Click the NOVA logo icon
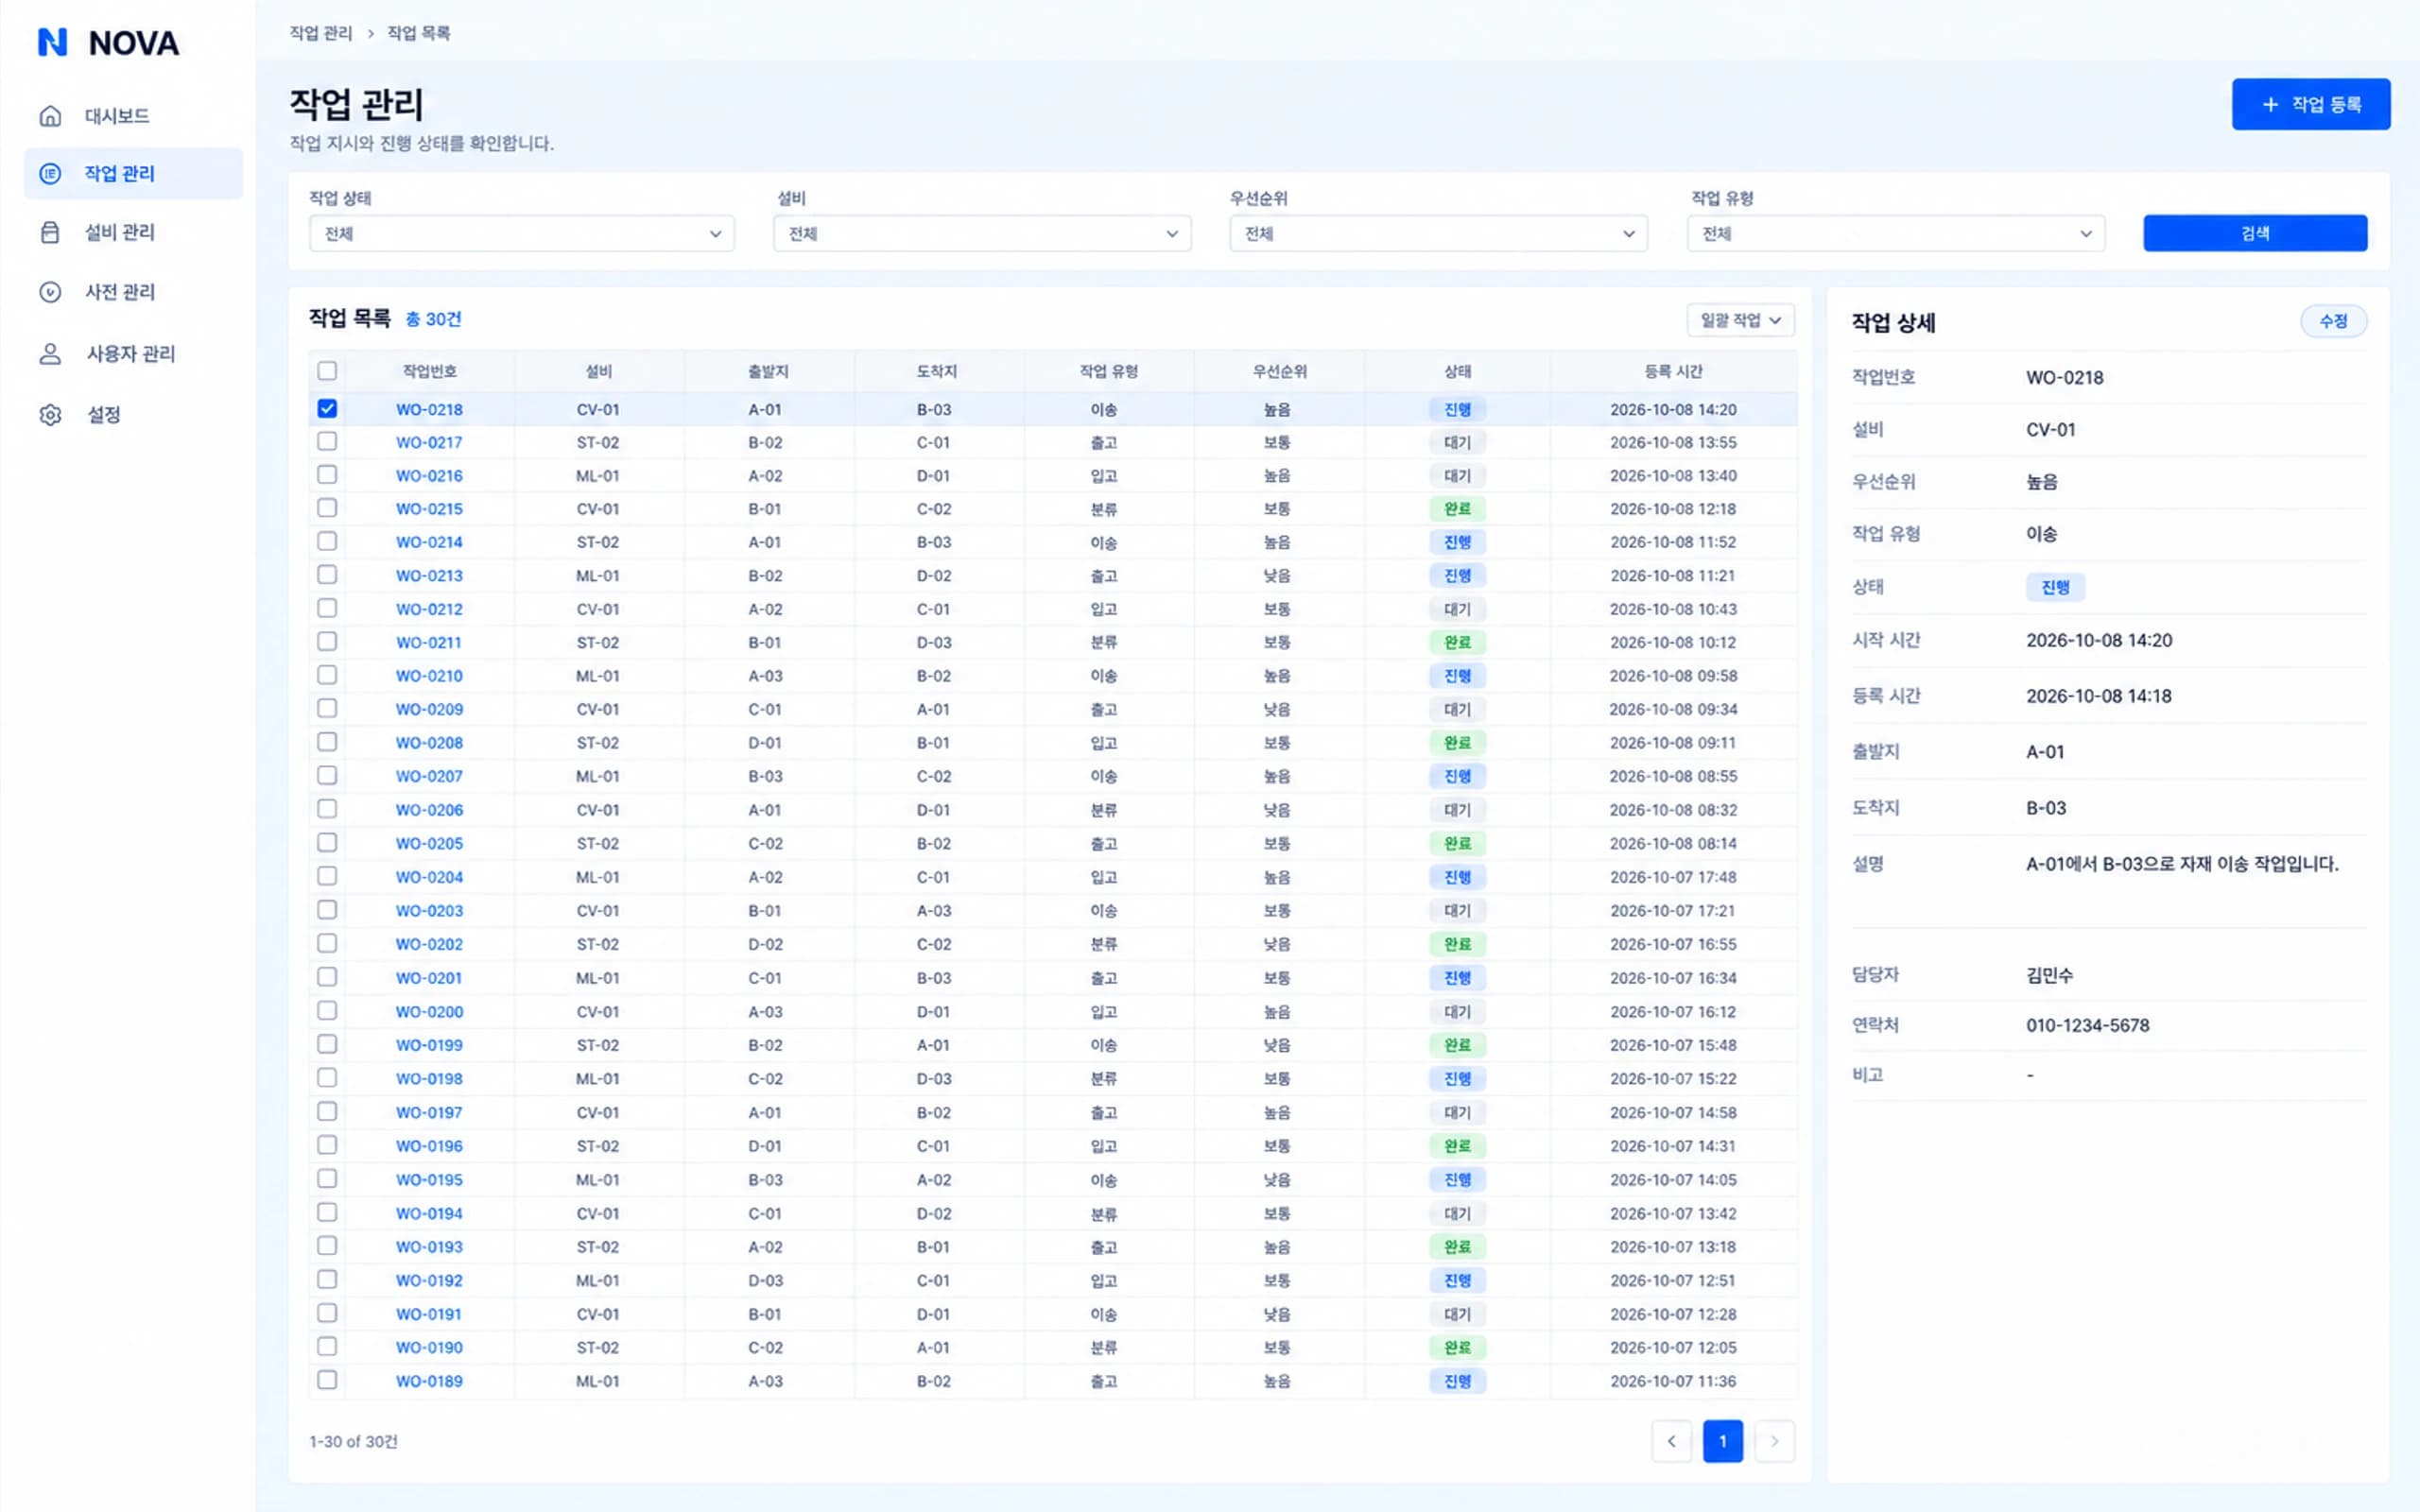The height and width of the screenshot is (1512, 2420). point(52,42)
